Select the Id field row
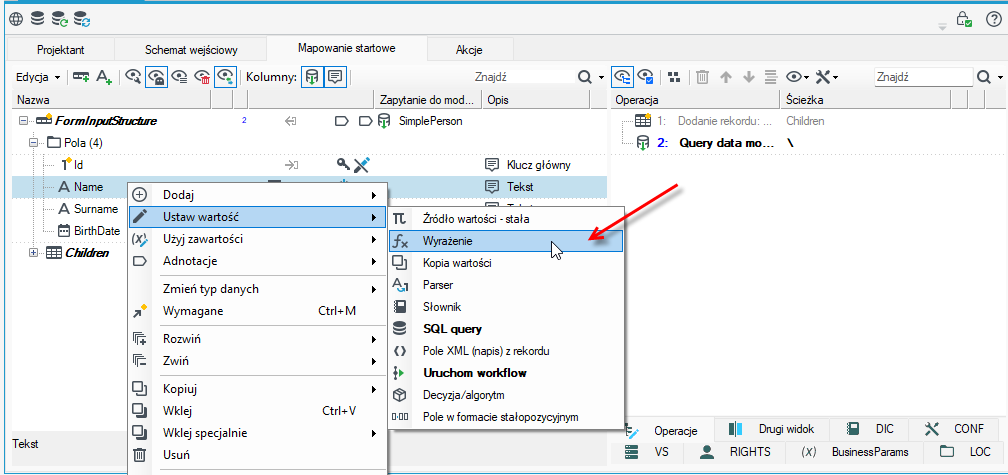Image resolution: width=1008 pixels, height=475 pixels. (x=309, y=165)
